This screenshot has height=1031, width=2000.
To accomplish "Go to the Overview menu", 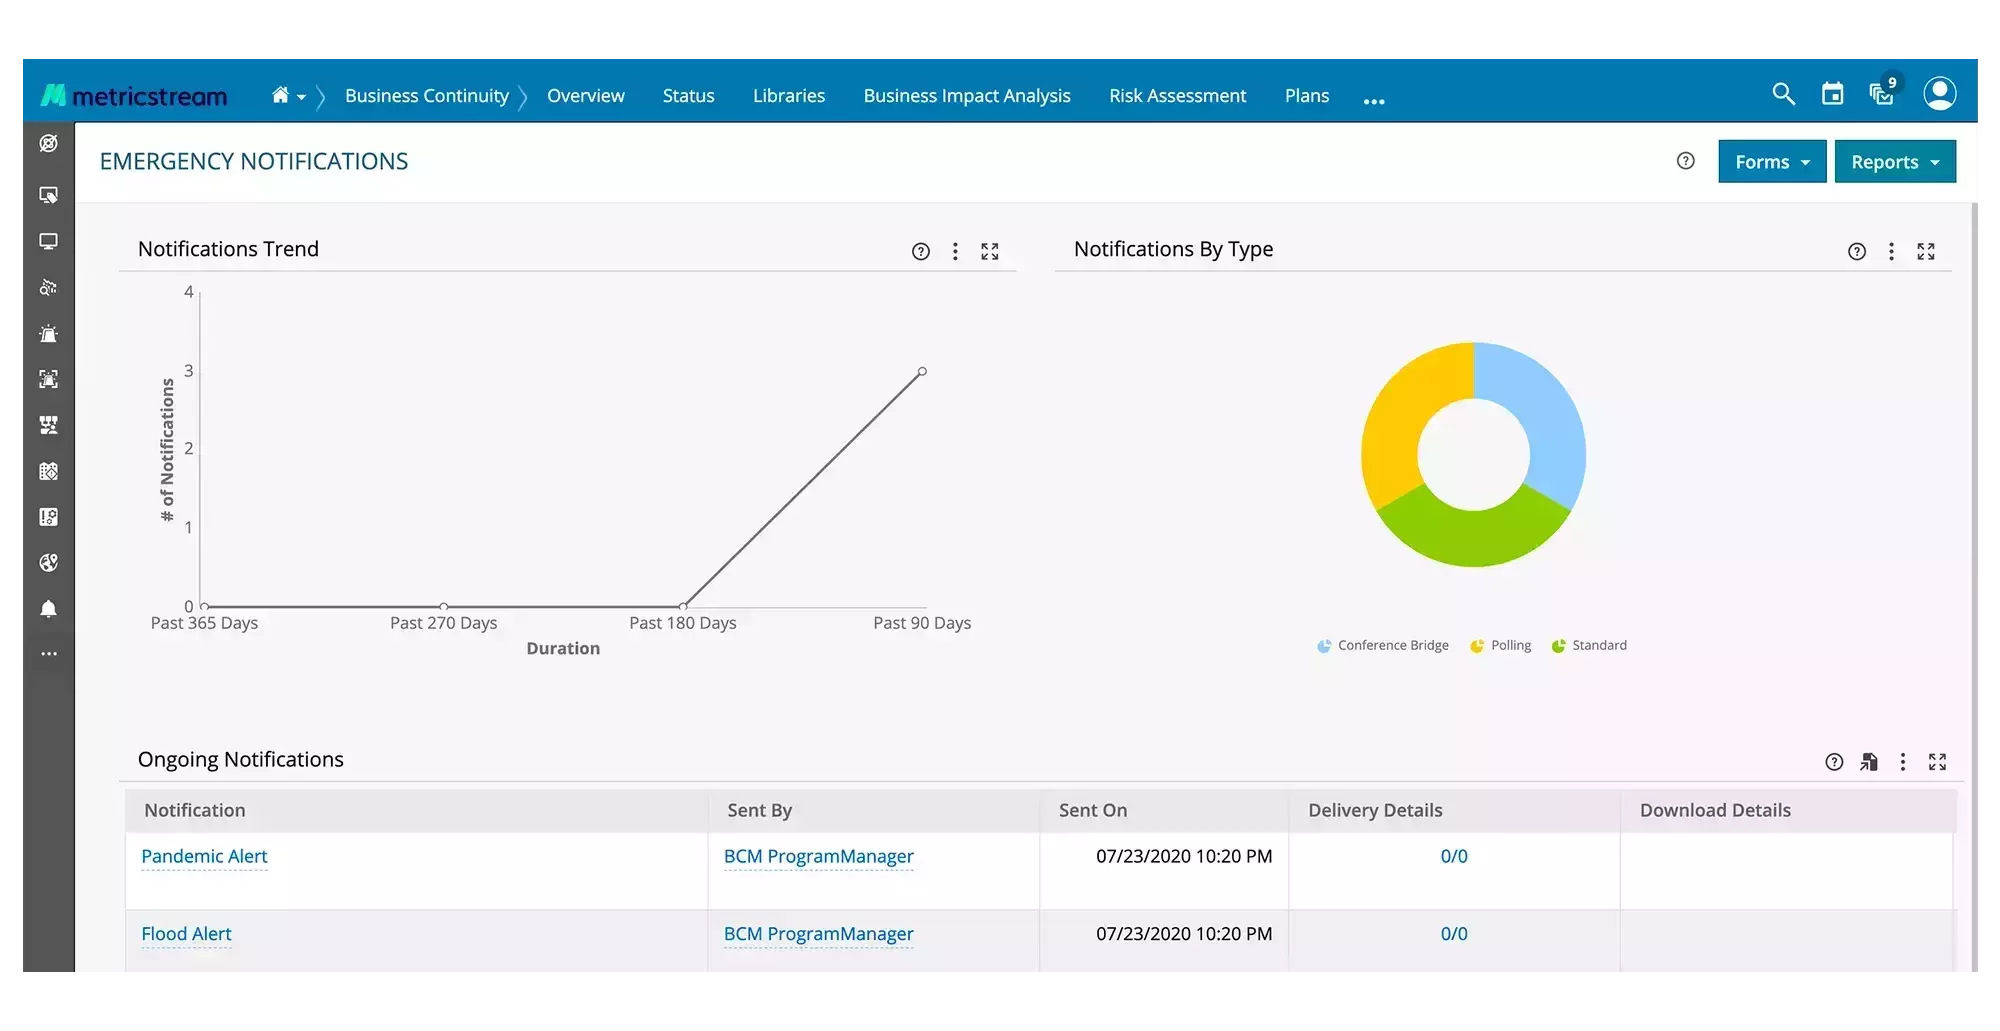I will pos(586,96).
